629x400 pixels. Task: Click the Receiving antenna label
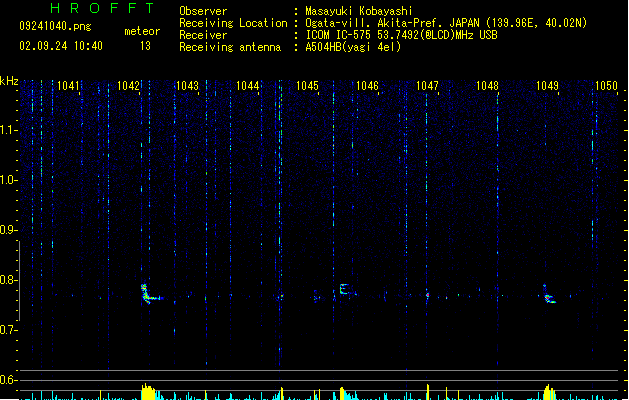[x=230, y=47]
